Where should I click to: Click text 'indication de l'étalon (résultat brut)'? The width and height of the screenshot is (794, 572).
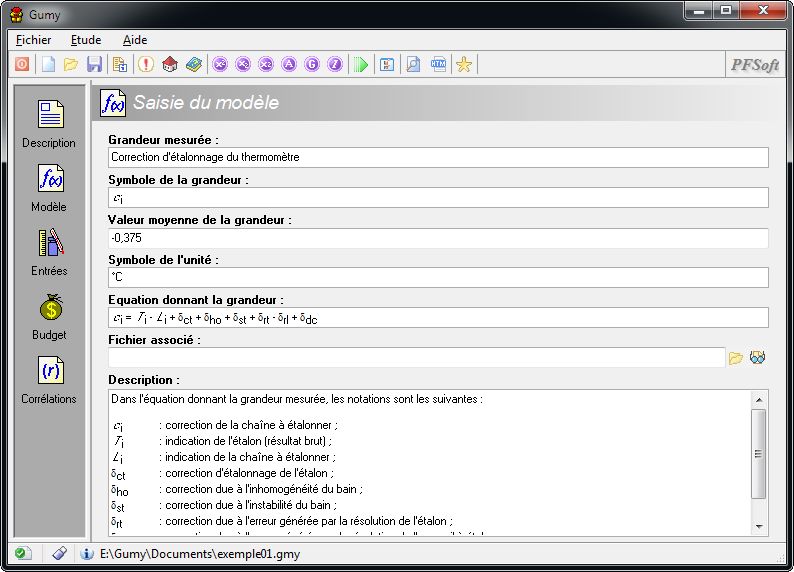point(246,441)
